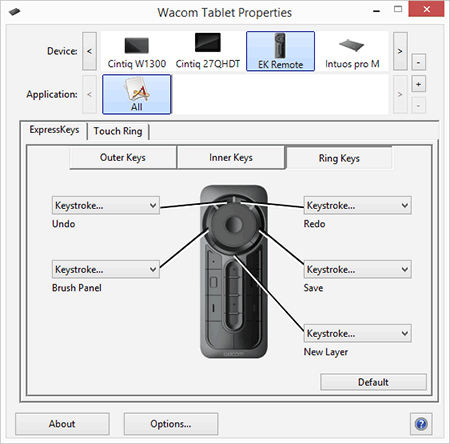Click the ExpressKey Remote device image
This screenshot has width=450, height=444.
click(234, 272)
